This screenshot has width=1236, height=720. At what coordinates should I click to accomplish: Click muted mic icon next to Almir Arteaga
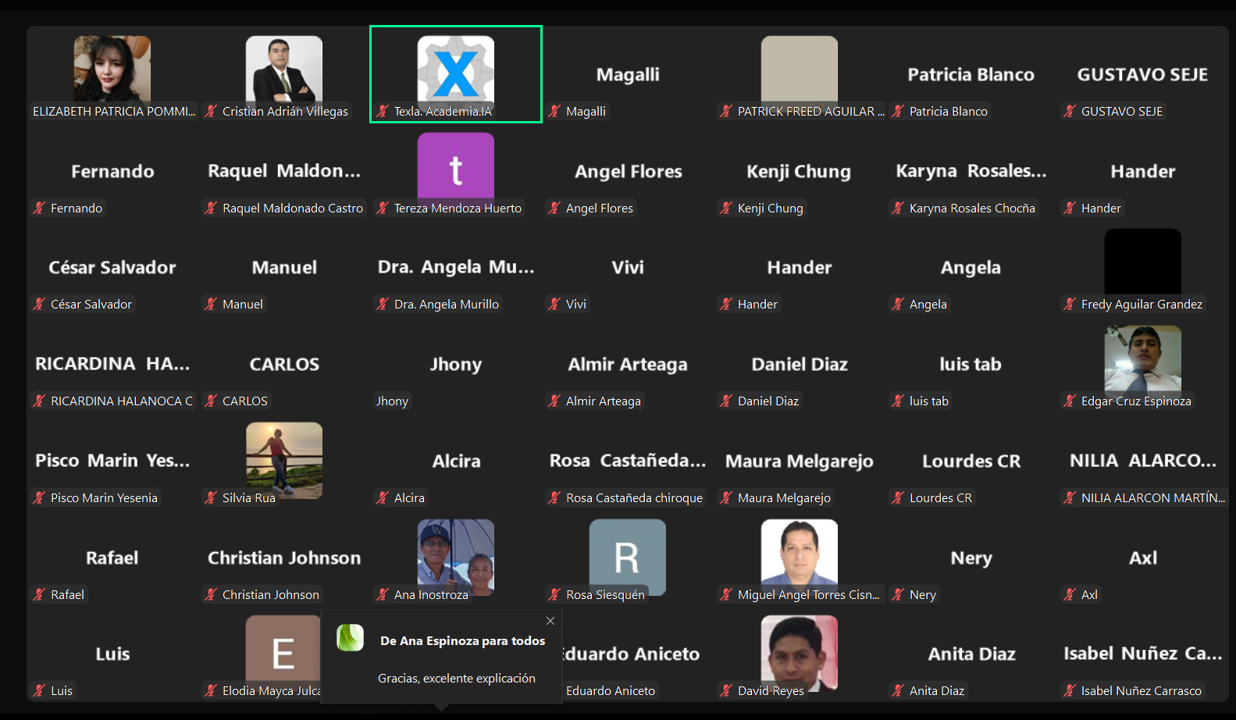[554, 402]
